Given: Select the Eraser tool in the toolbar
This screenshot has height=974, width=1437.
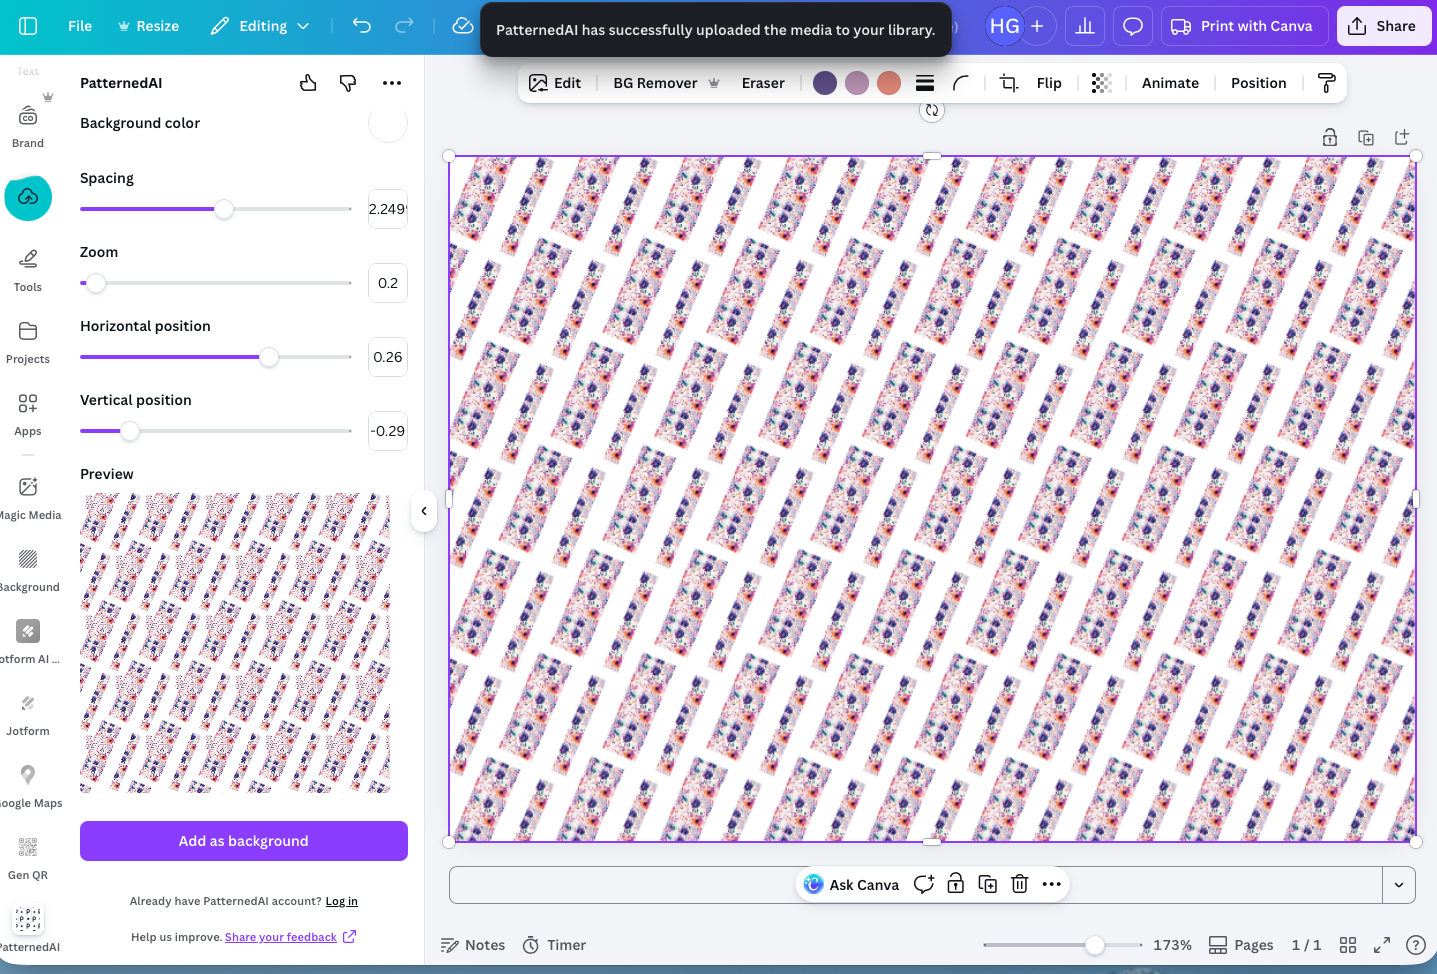Looking at the screenshot, I should [x=762, y=82].
